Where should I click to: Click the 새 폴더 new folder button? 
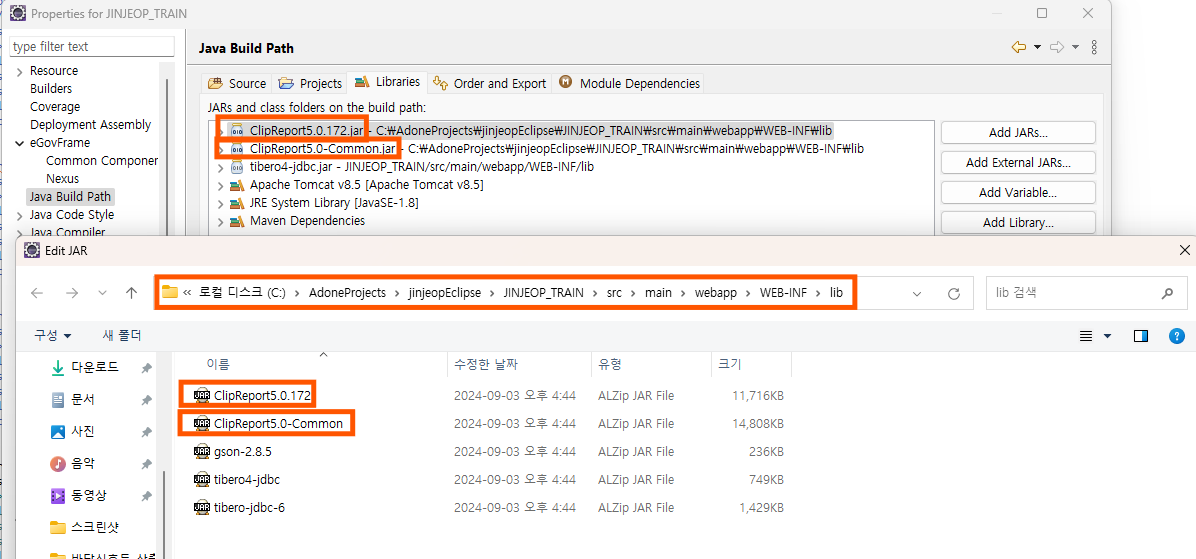(x=122, y=336)
